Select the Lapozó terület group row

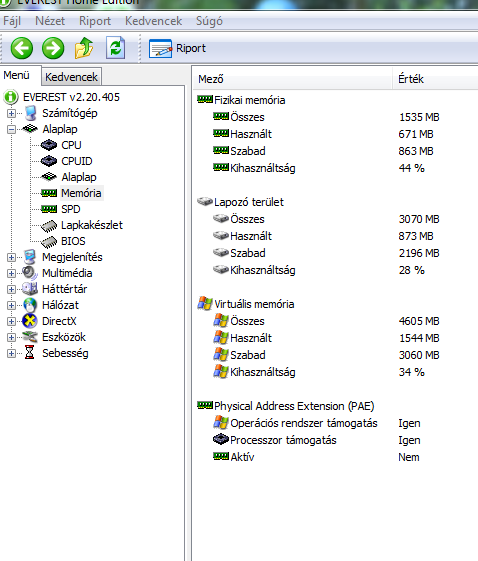(240, 202)
